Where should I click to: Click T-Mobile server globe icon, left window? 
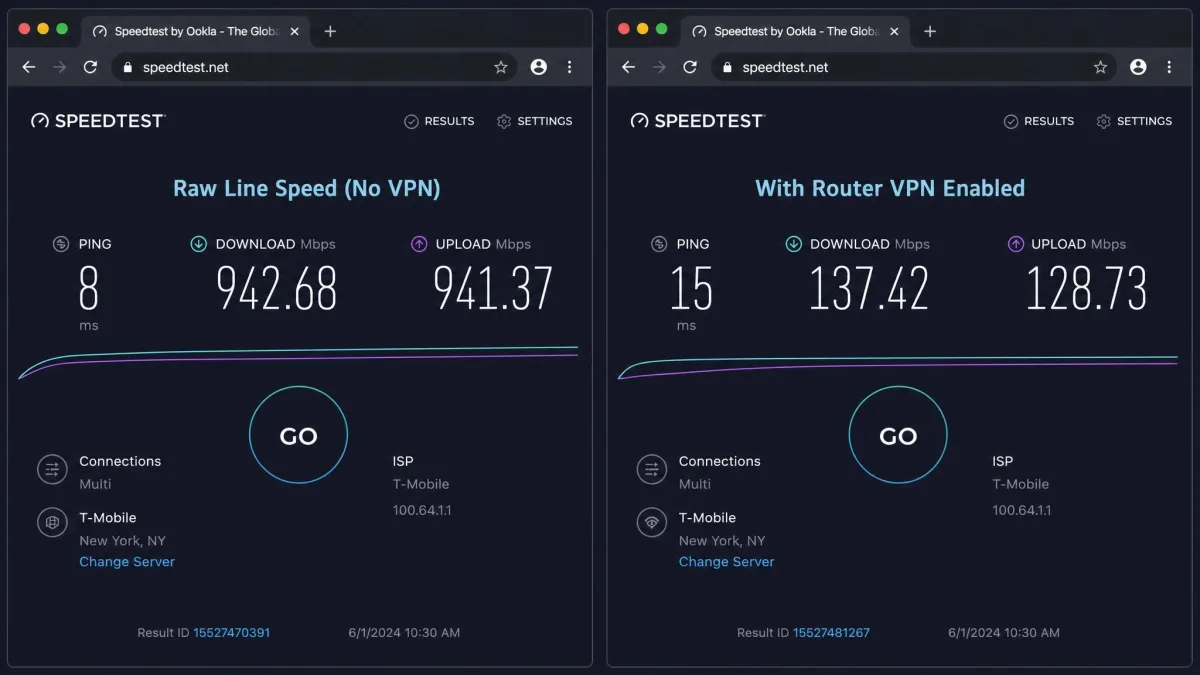point(52,522)
